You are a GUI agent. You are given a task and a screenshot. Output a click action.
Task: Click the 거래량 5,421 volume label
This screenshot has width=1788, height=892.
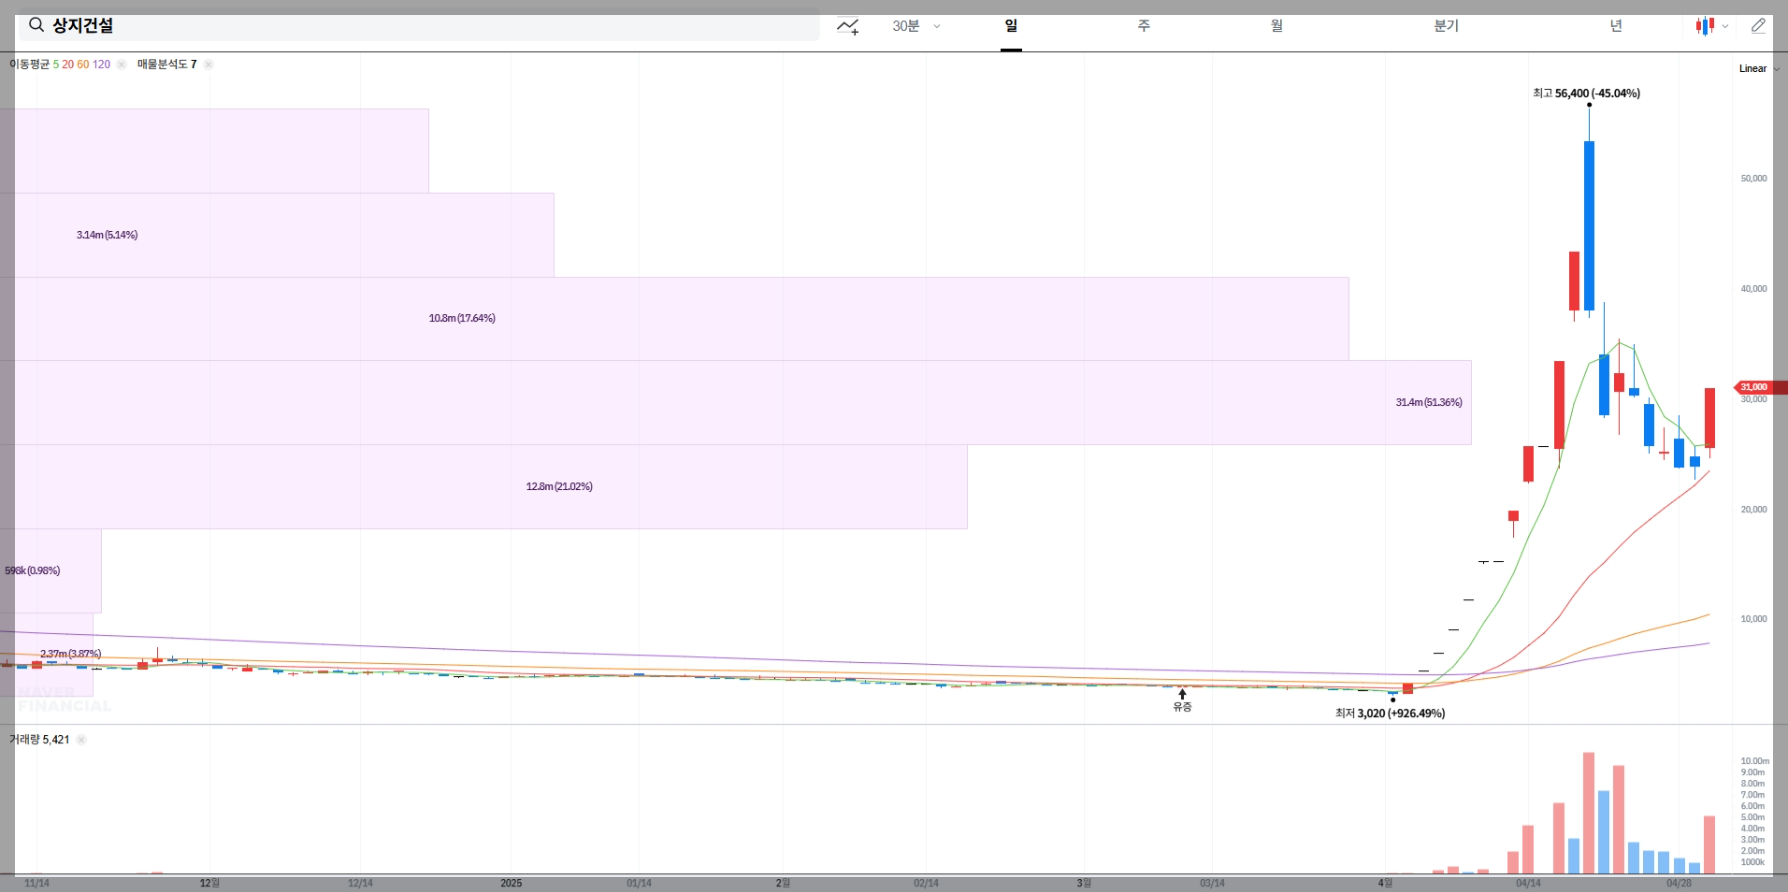point(39,740)
